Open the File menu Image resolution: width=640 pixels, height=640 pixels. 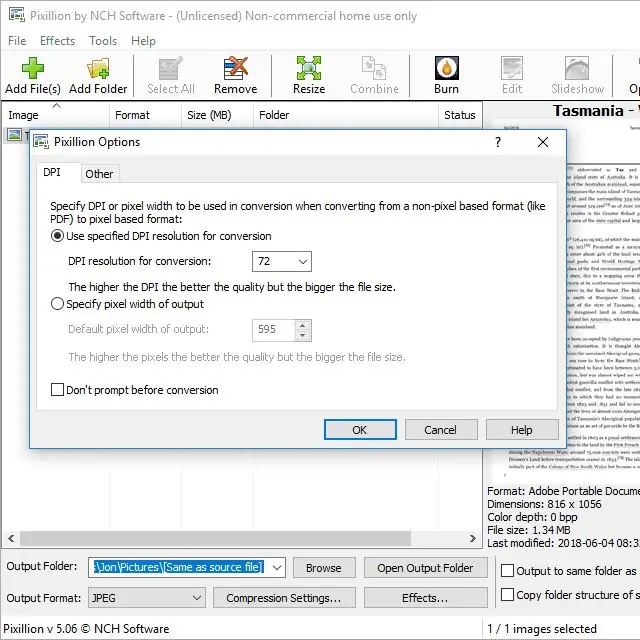tap(17, 41)
